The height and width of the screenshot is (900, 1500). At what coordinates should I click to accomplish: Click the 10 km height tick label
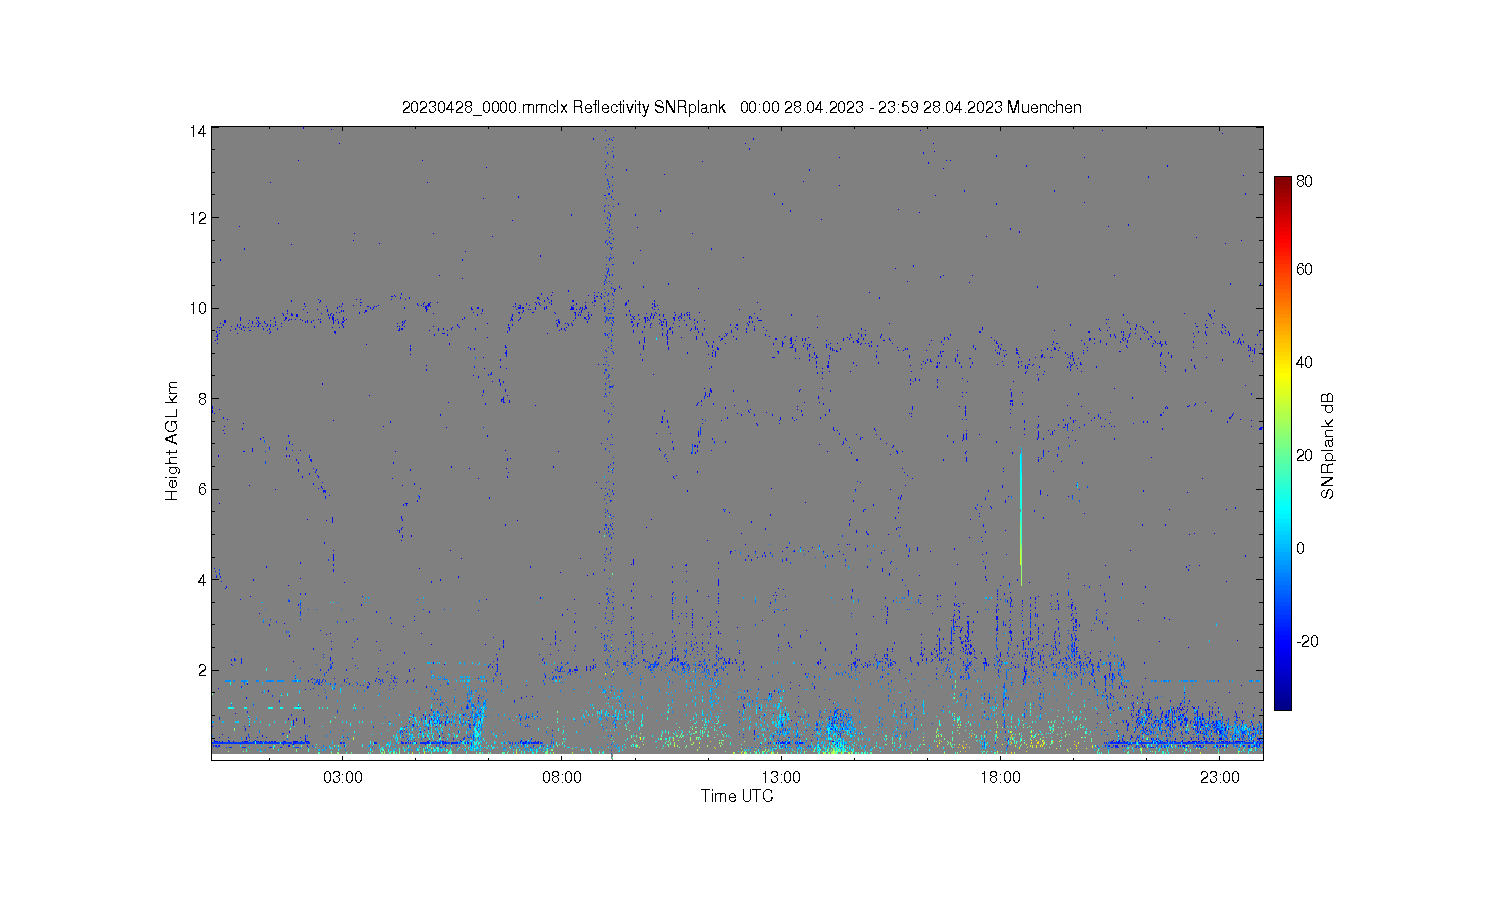click(x=198, y=308)
